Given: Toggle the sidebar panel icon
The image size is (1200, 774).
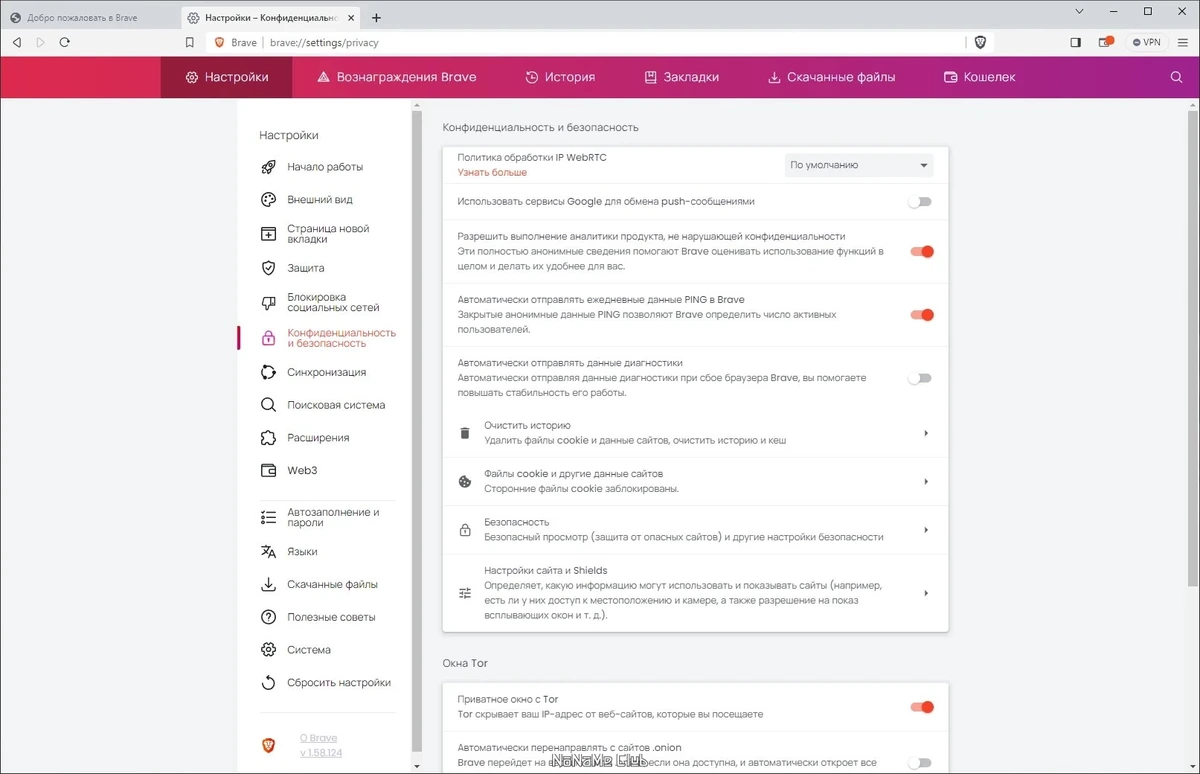Looking at the screenshot, I should point(1076,42).
